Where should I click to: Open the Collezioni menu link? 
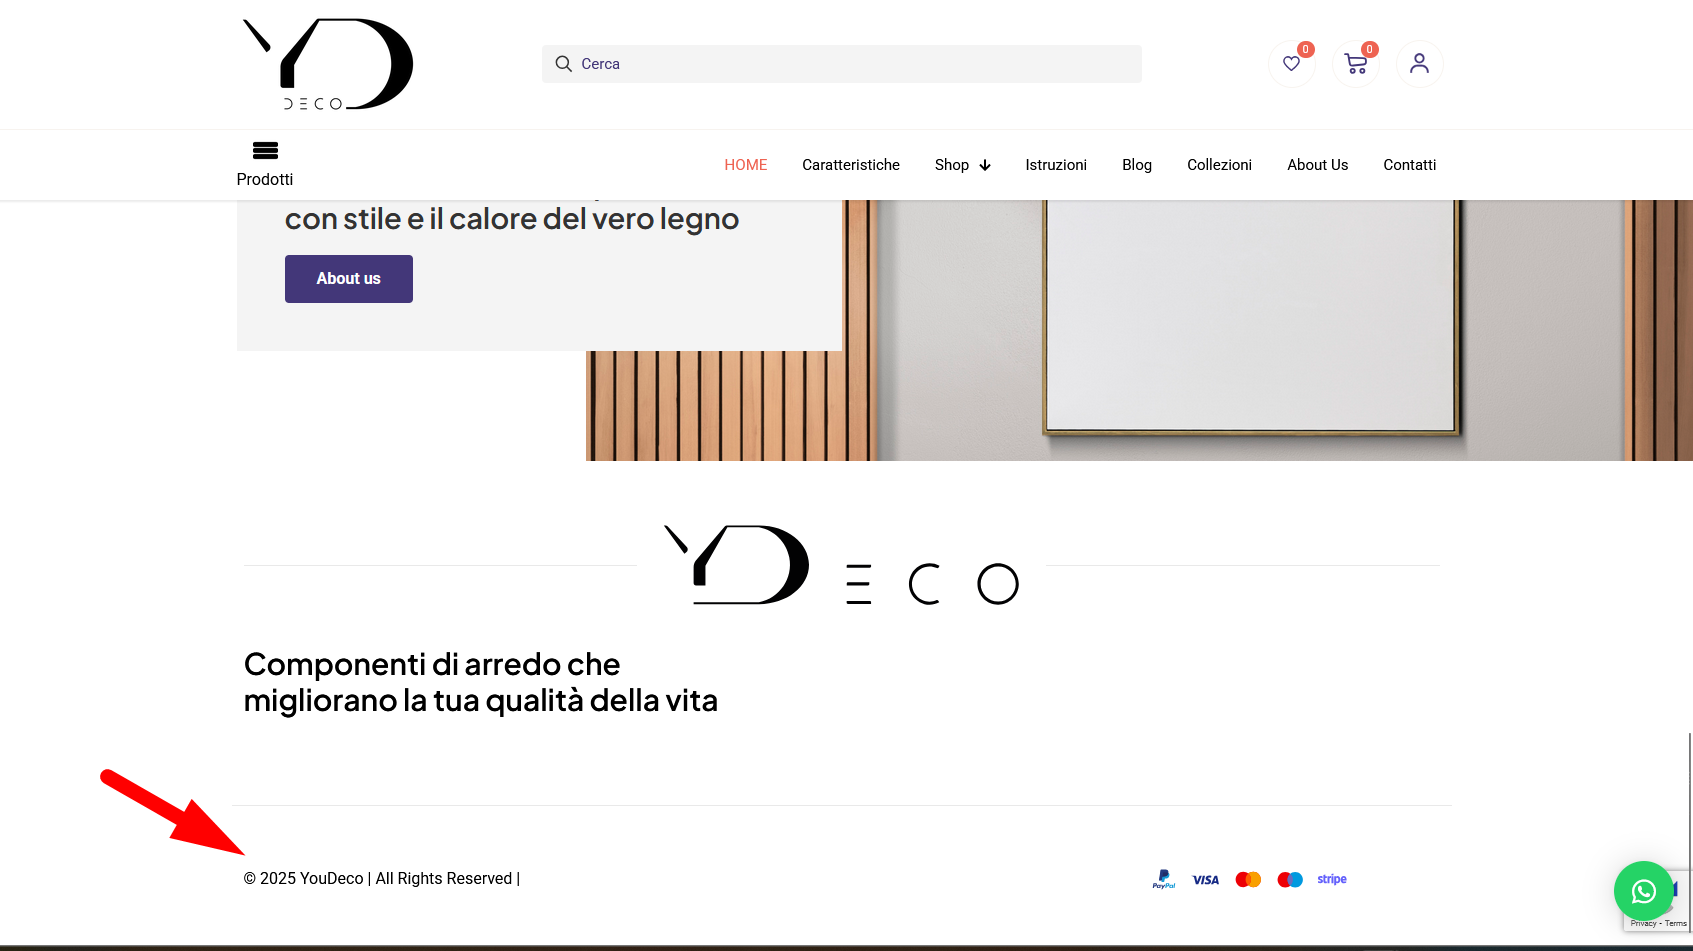point(1219,165)
